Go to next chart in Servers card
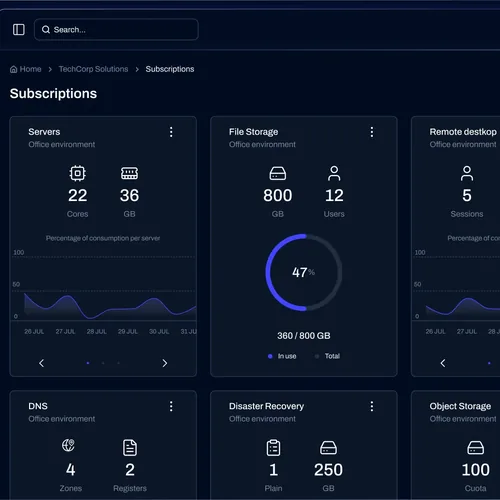Screen dimensions: 500x500 (165, 363)
